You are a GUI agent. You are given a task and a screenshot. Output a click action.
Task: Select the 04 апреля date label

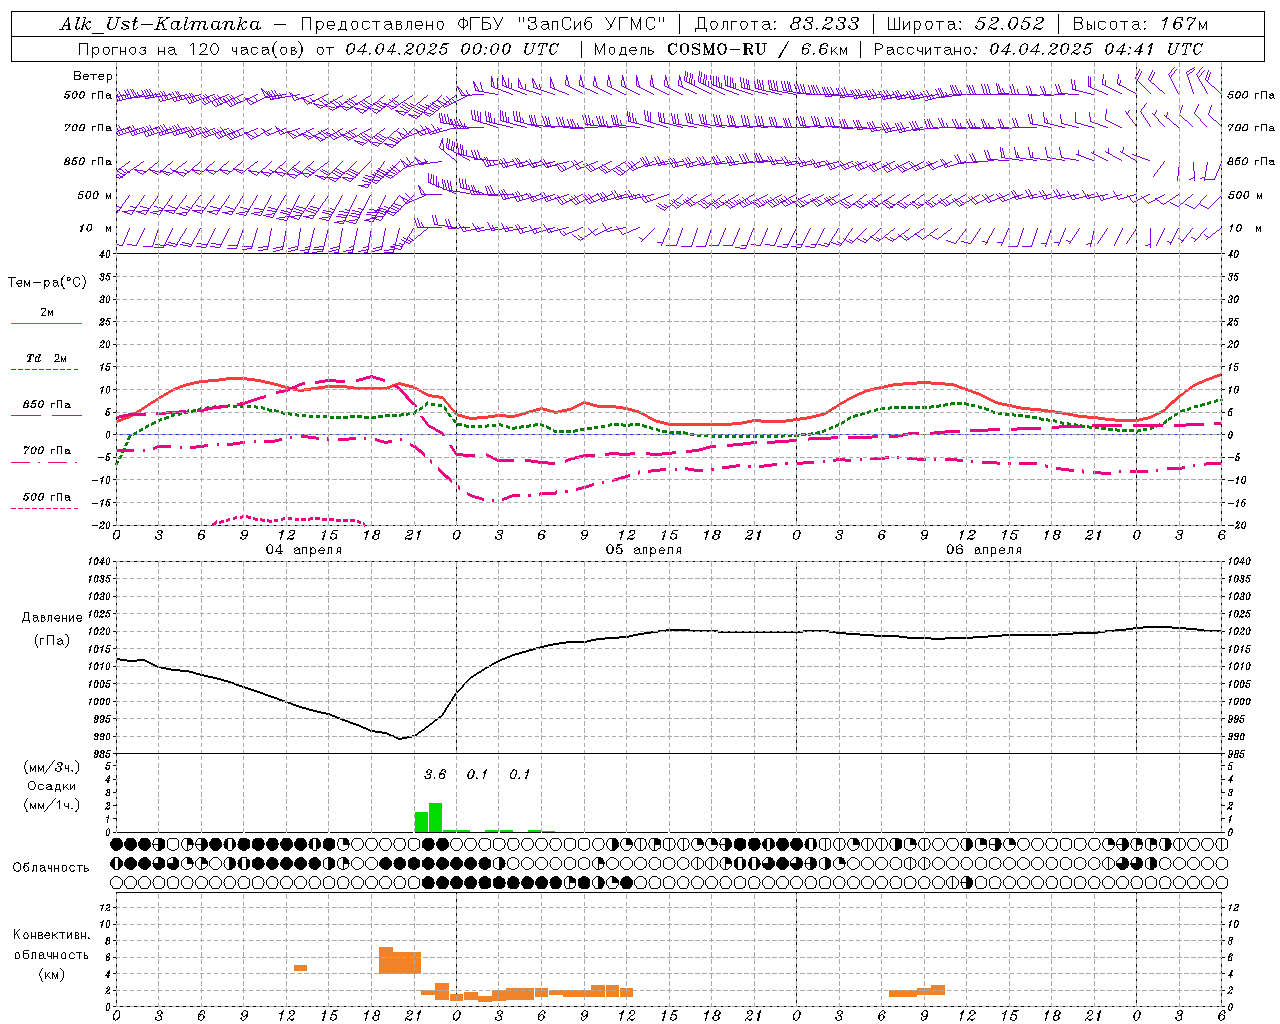pos(303,550)
